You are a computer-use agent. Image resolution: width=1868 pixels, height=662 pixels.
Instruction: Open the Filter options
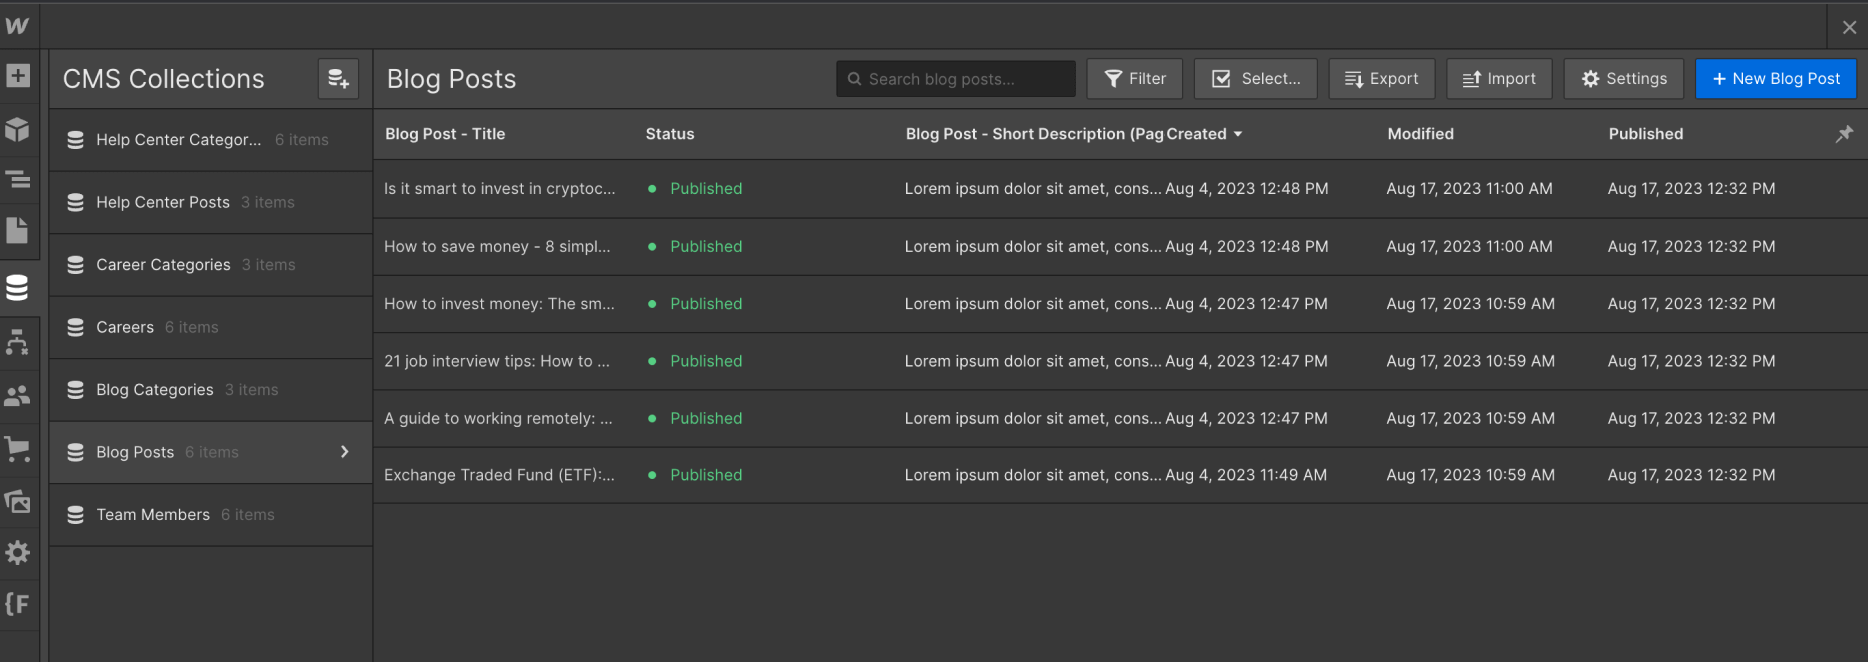[1135, 78]
